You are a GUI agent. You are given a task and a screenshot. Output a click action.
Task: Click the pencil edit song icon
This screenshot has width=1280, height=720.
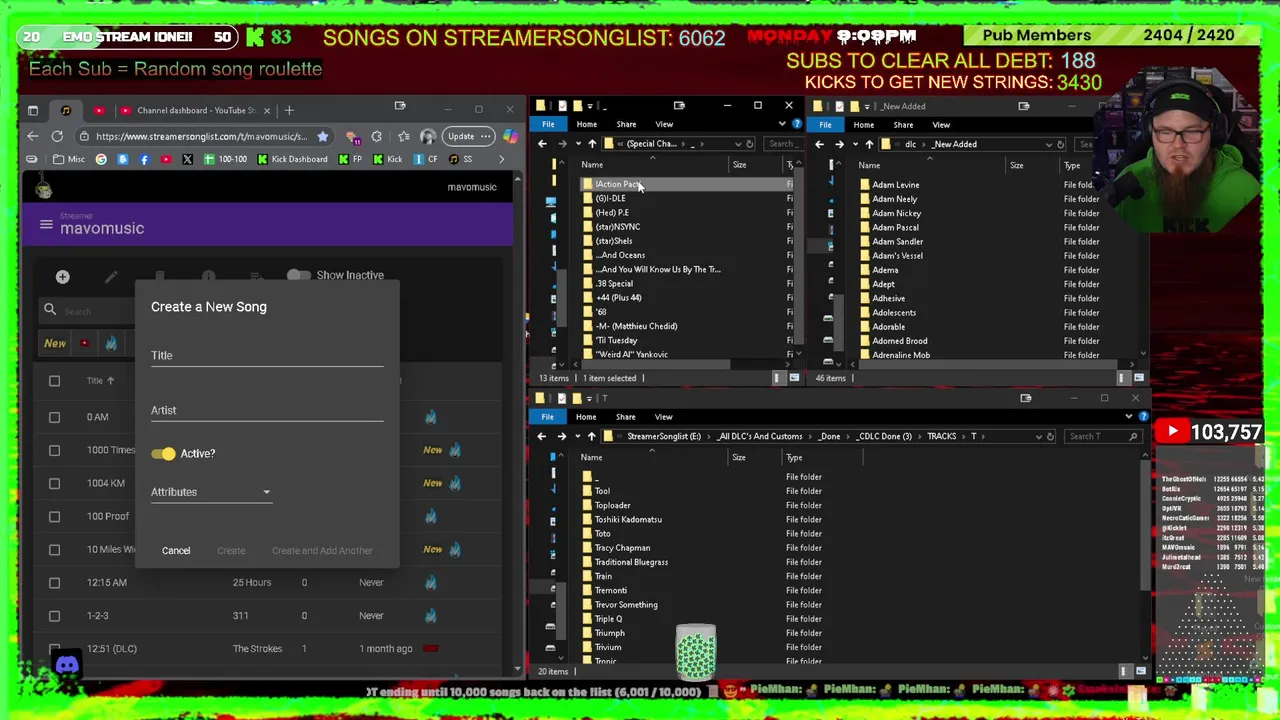[111, 277]
